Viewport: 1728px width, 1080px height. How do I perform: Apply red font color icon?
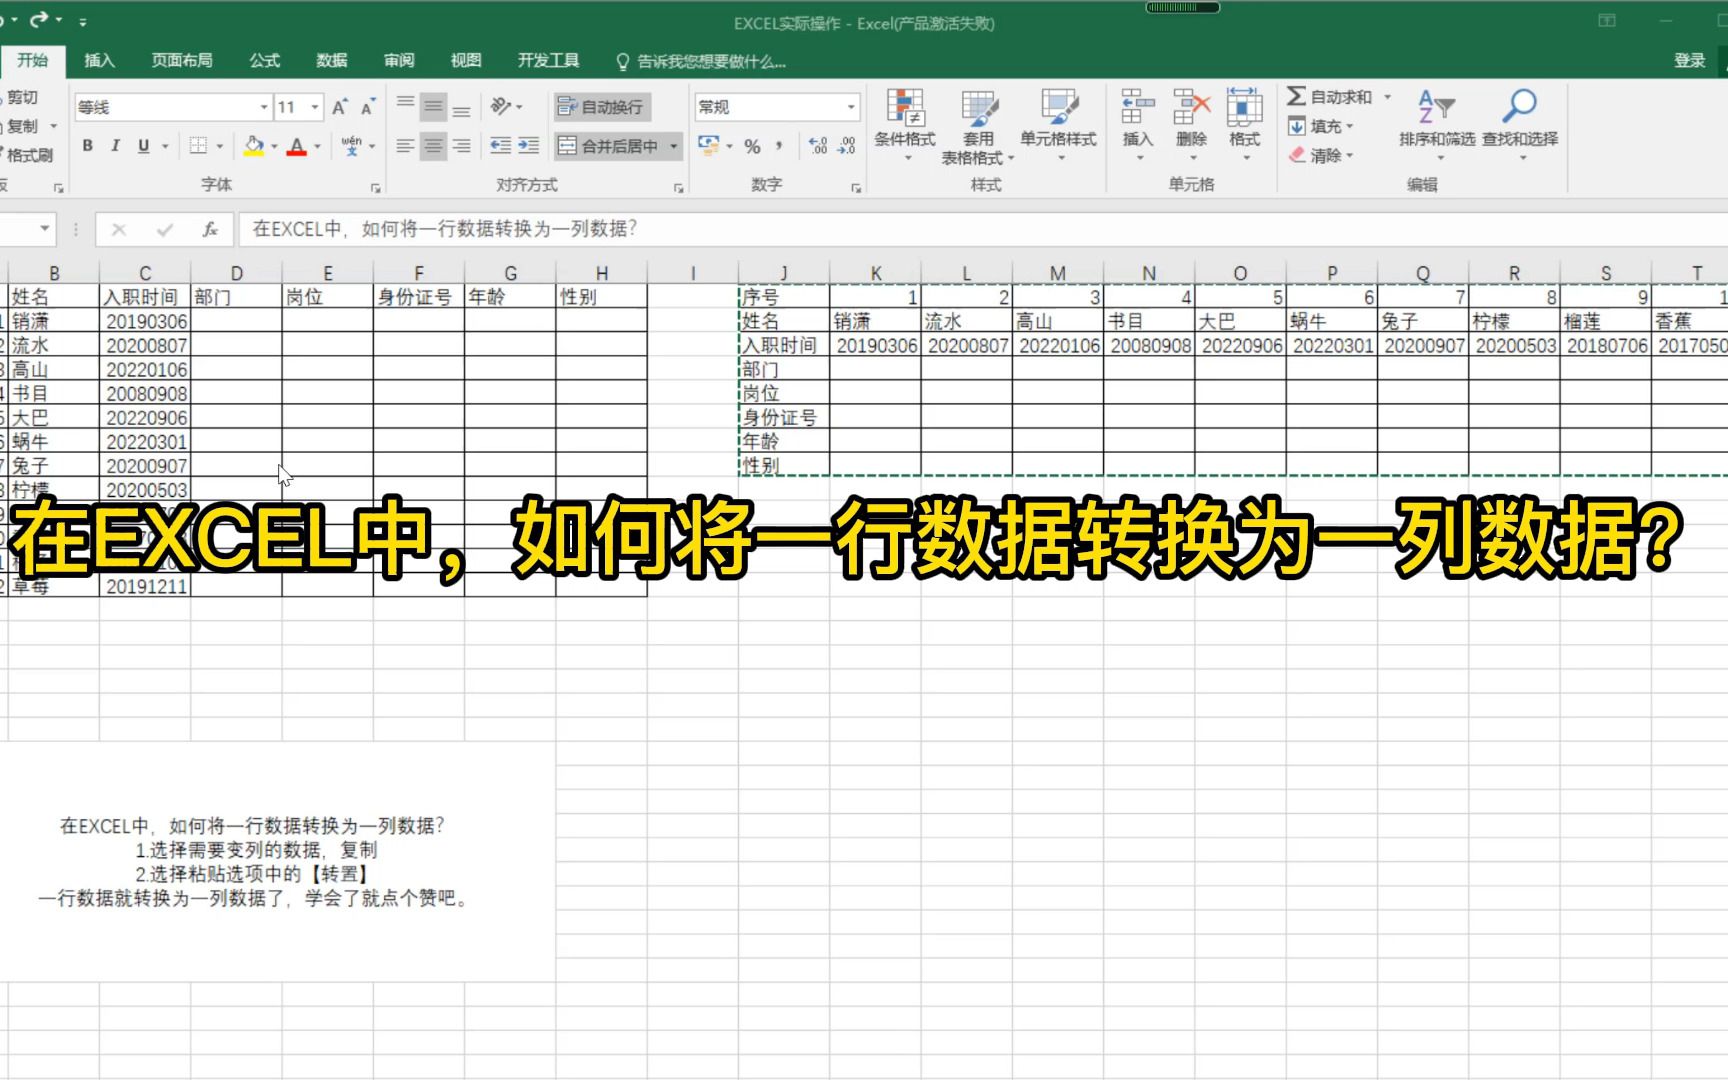(x=297, y=146)
